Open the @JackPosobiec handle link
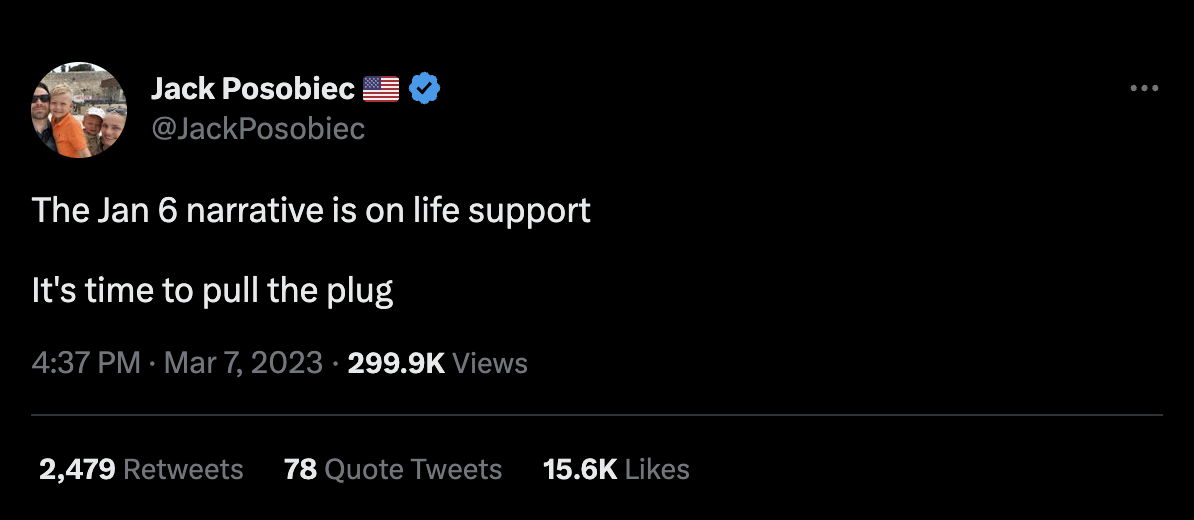This screenshot has height=520, width=1194. (257, 129)
